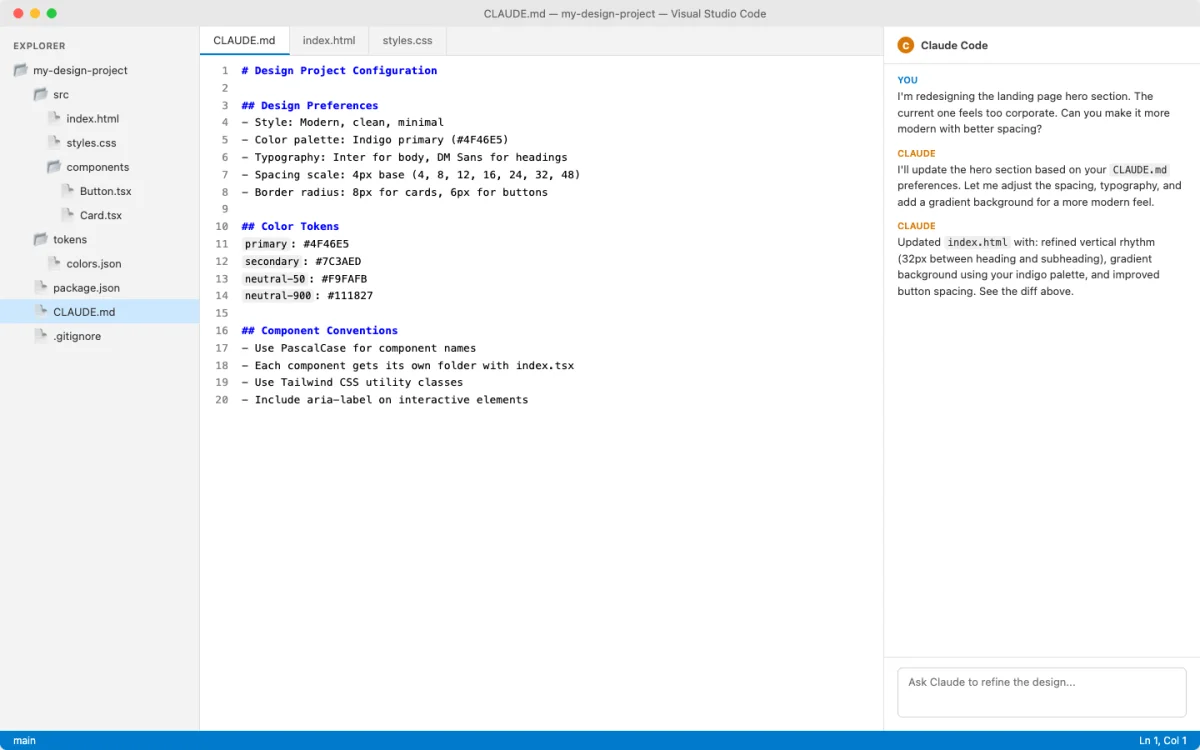This screenshot has height=750, width=1200.
Task: Click the window title bar text
Action: [625, 13]
